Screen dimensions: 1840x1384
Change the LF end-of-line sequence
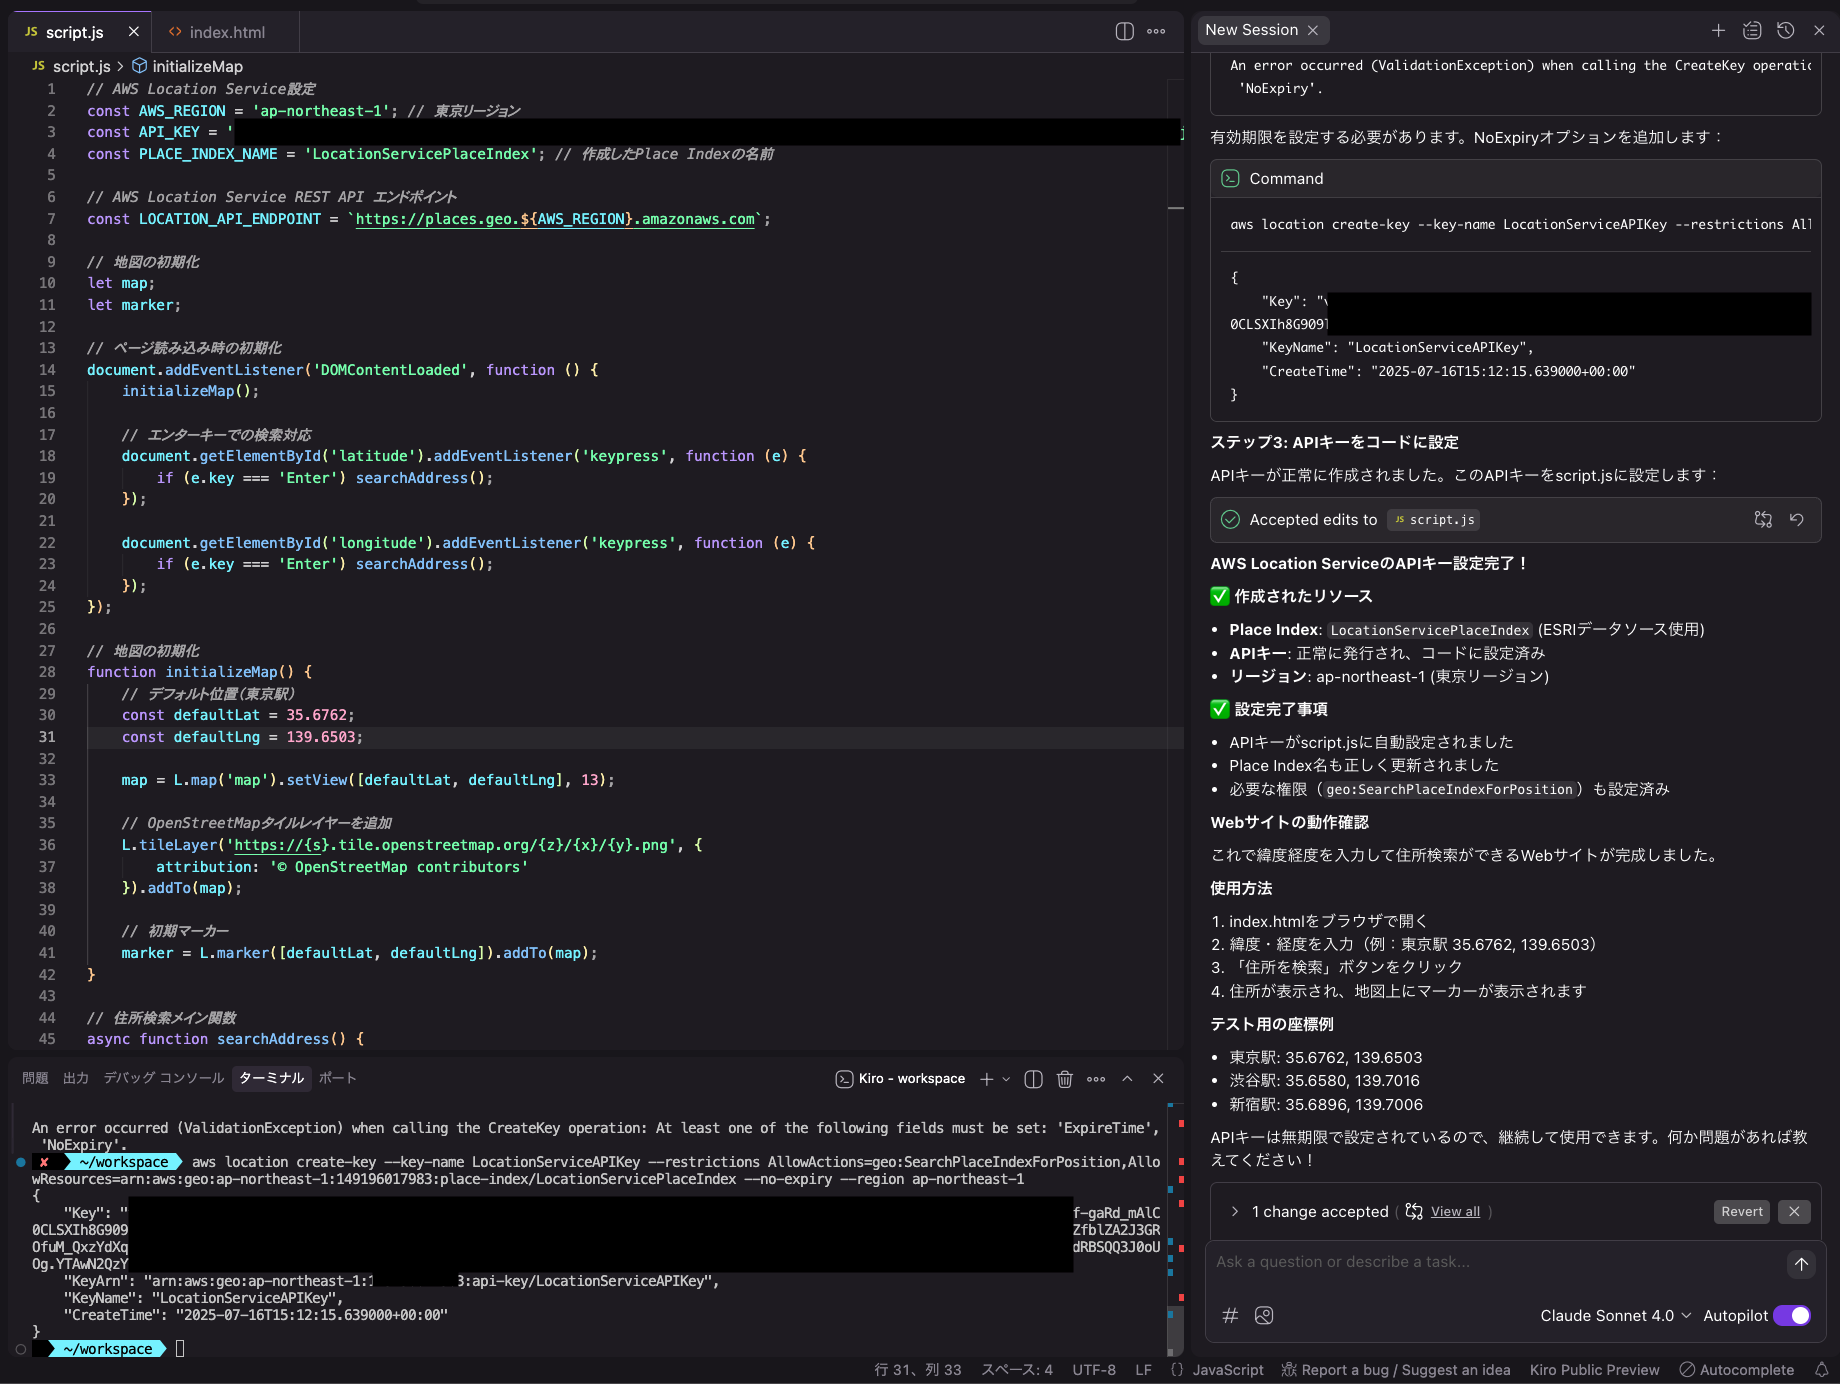(x=1143, y=1370)
